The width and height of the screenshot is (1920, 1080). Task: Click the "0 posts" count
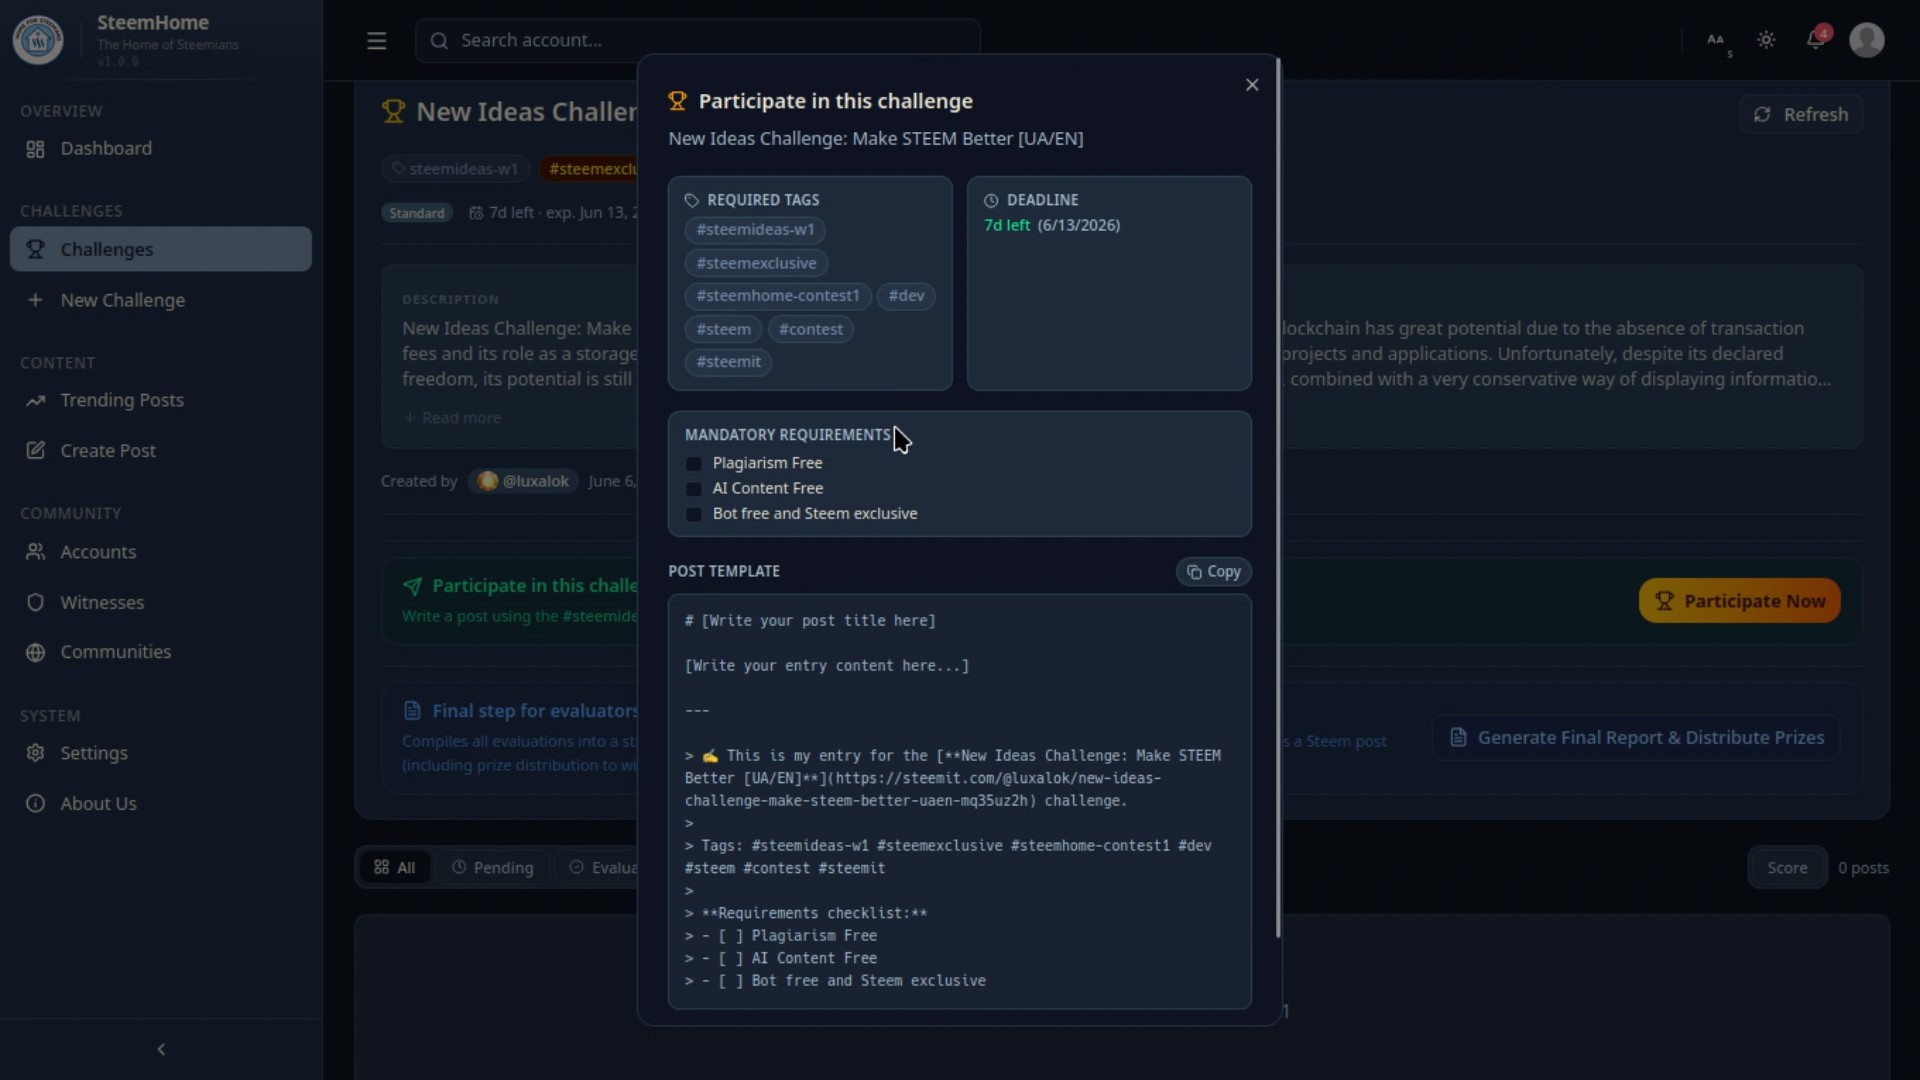[1863, 868]
